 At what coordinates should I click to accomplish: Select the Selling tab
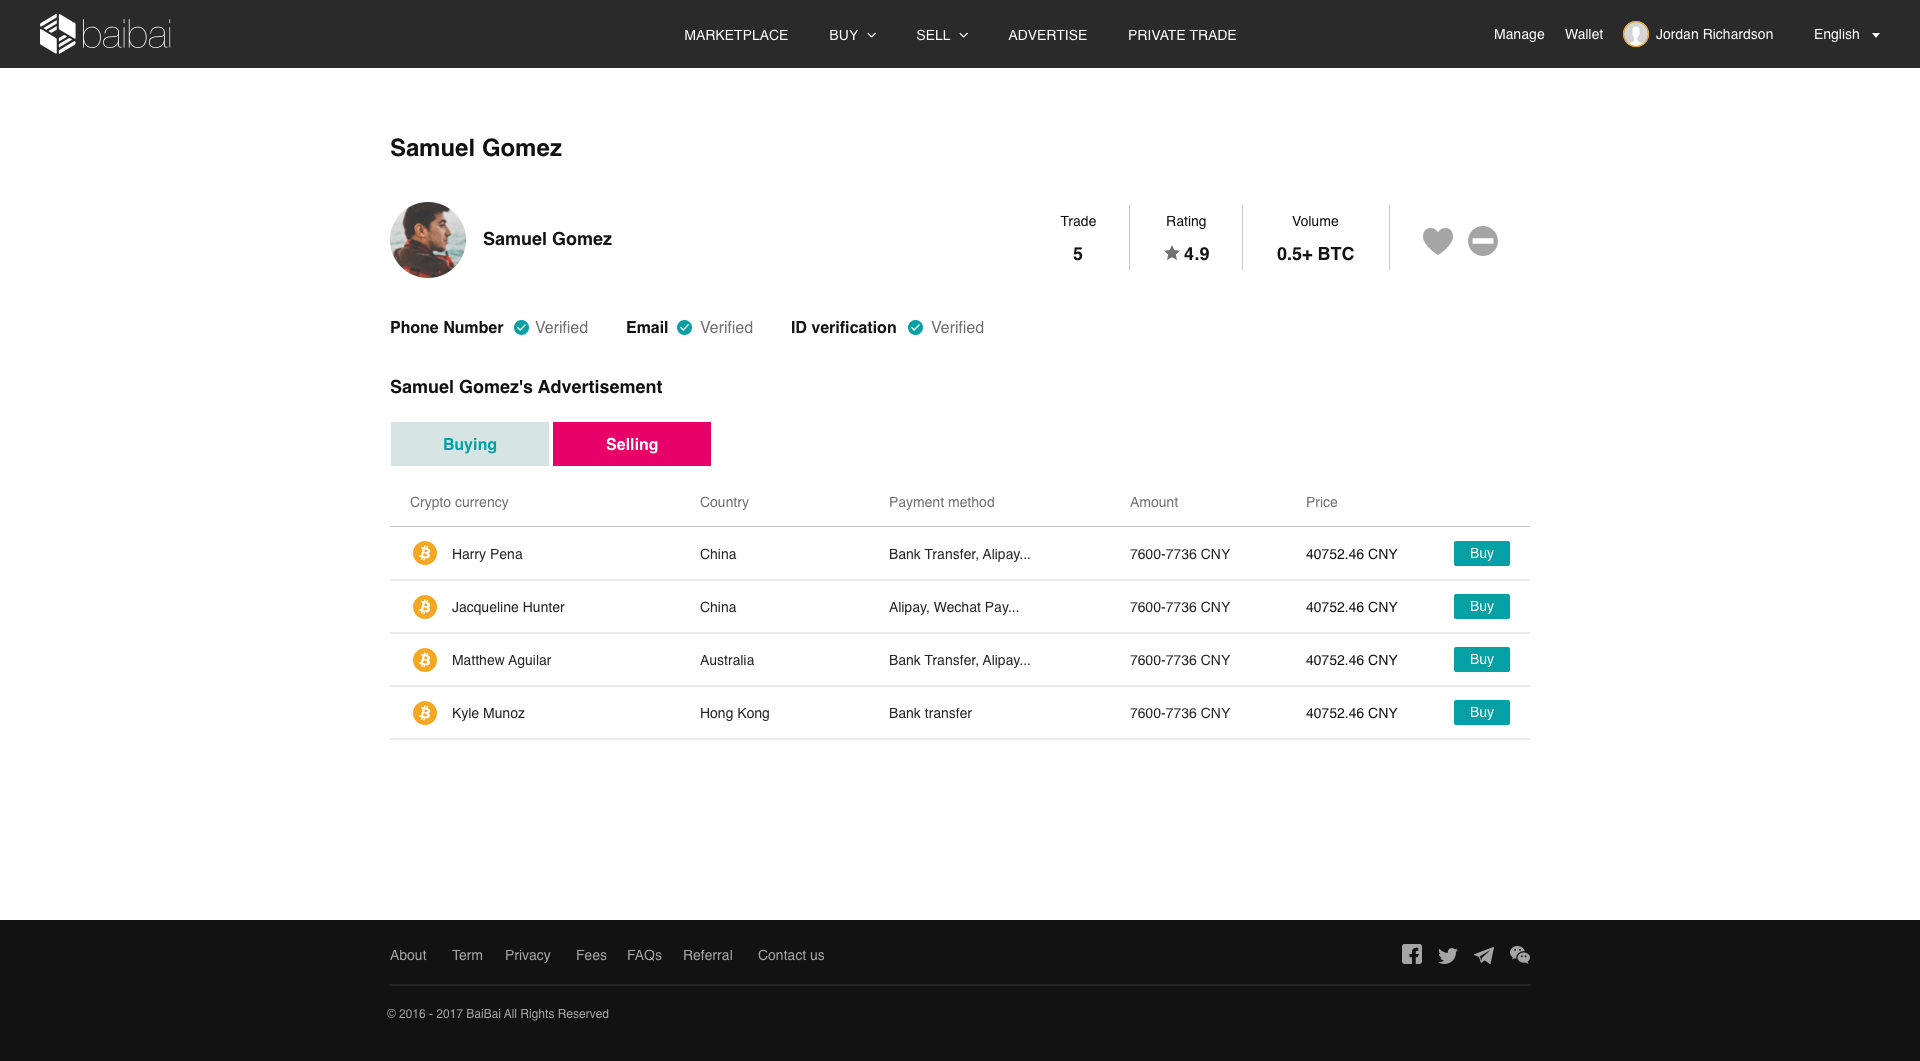[x=632, y=444]
